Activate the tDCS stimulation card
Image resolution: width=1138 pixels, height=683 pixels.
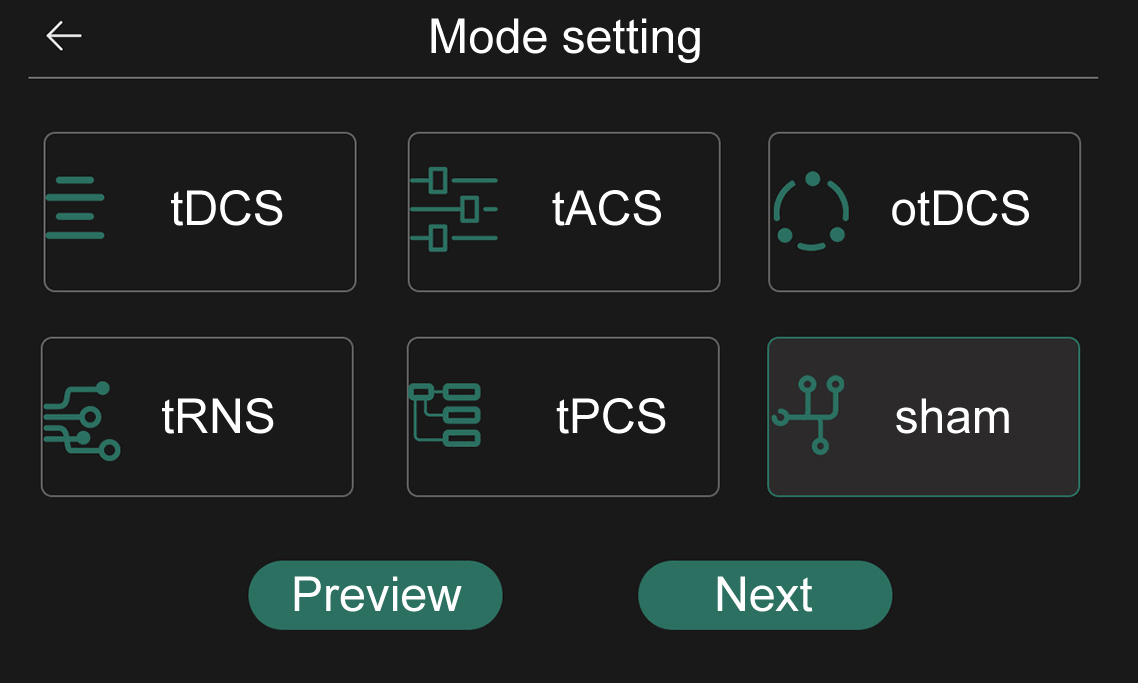pyautogui.click(x=200, y=212)
